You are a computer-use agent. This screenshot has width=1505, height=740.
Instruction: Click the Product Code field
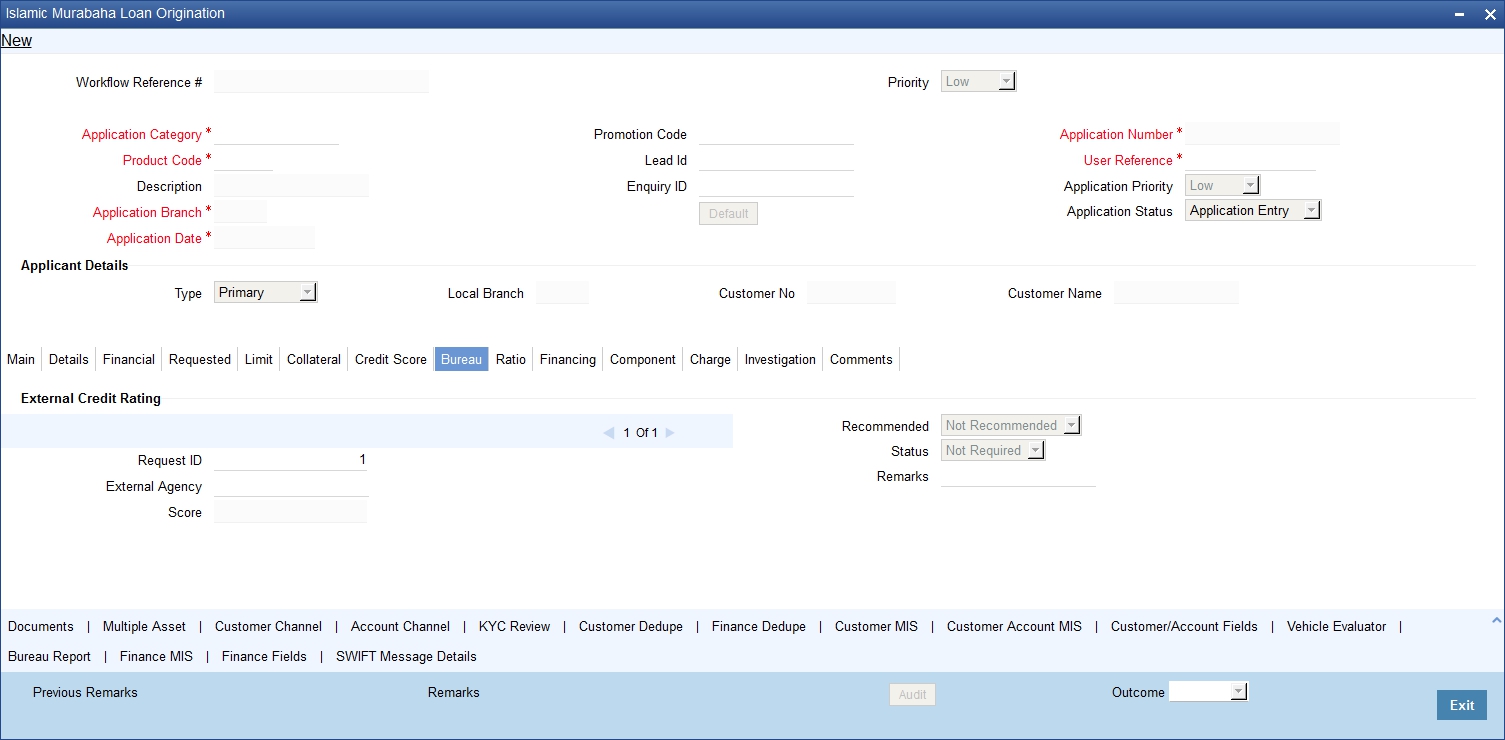pyautogui.click(x=243, y=160)
